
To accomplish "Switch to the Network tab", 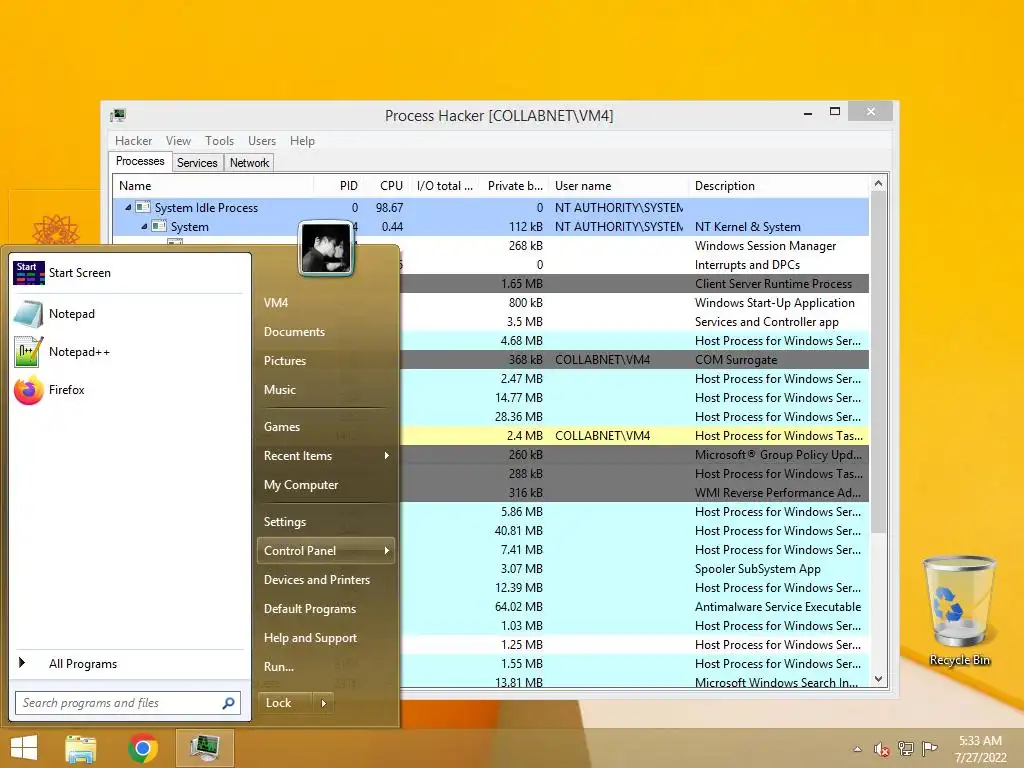I will click(249, 163).
